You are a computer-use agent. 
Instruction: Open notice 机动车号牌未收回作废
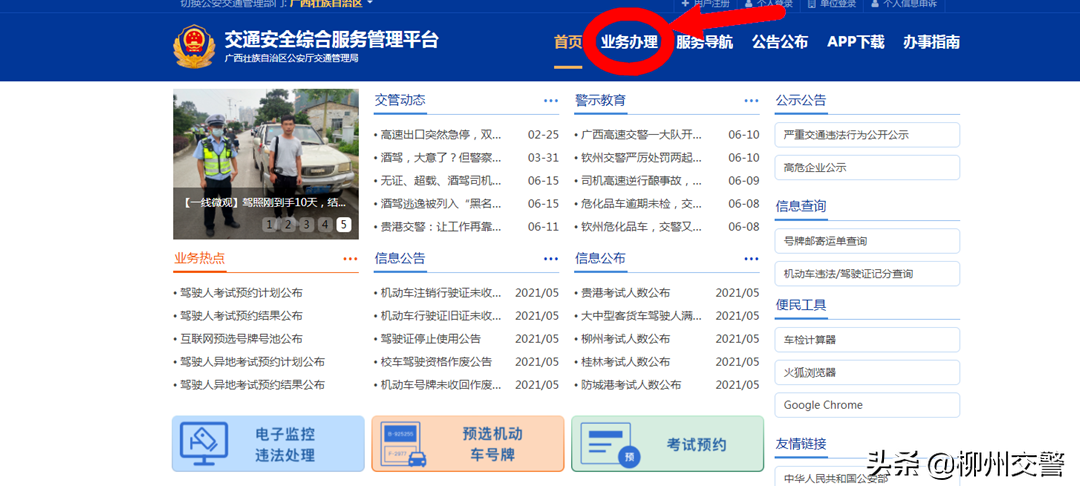(441, 385)
